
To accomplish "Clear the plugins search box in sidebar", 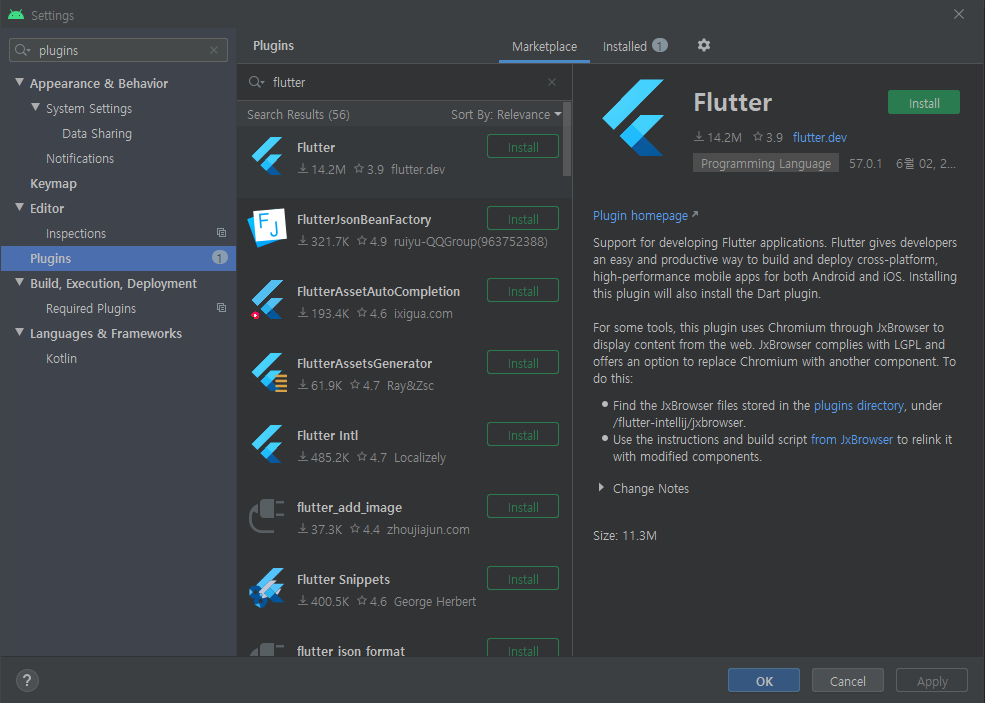I will [214, 50].
